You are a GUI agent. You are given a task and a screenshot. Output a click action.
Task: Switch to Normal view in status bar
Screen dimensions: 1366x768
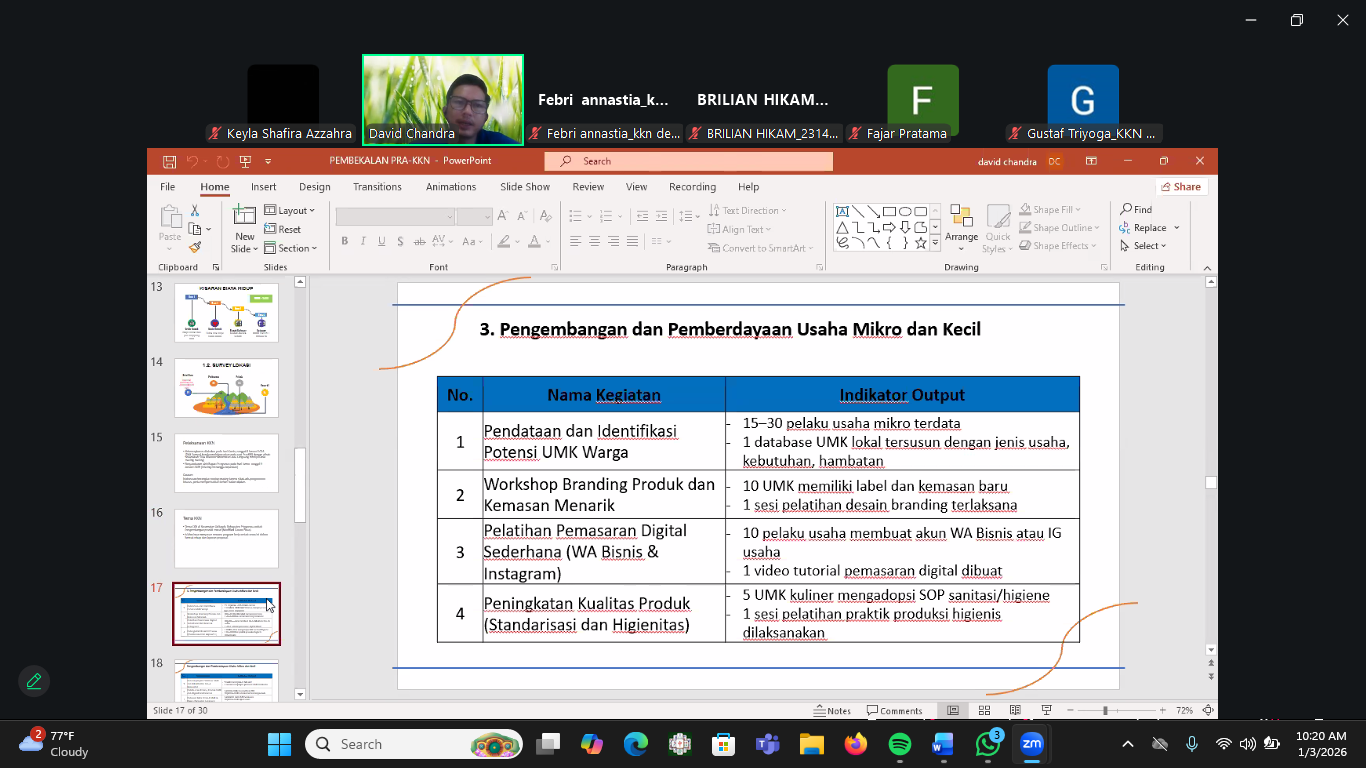[953, 711]
